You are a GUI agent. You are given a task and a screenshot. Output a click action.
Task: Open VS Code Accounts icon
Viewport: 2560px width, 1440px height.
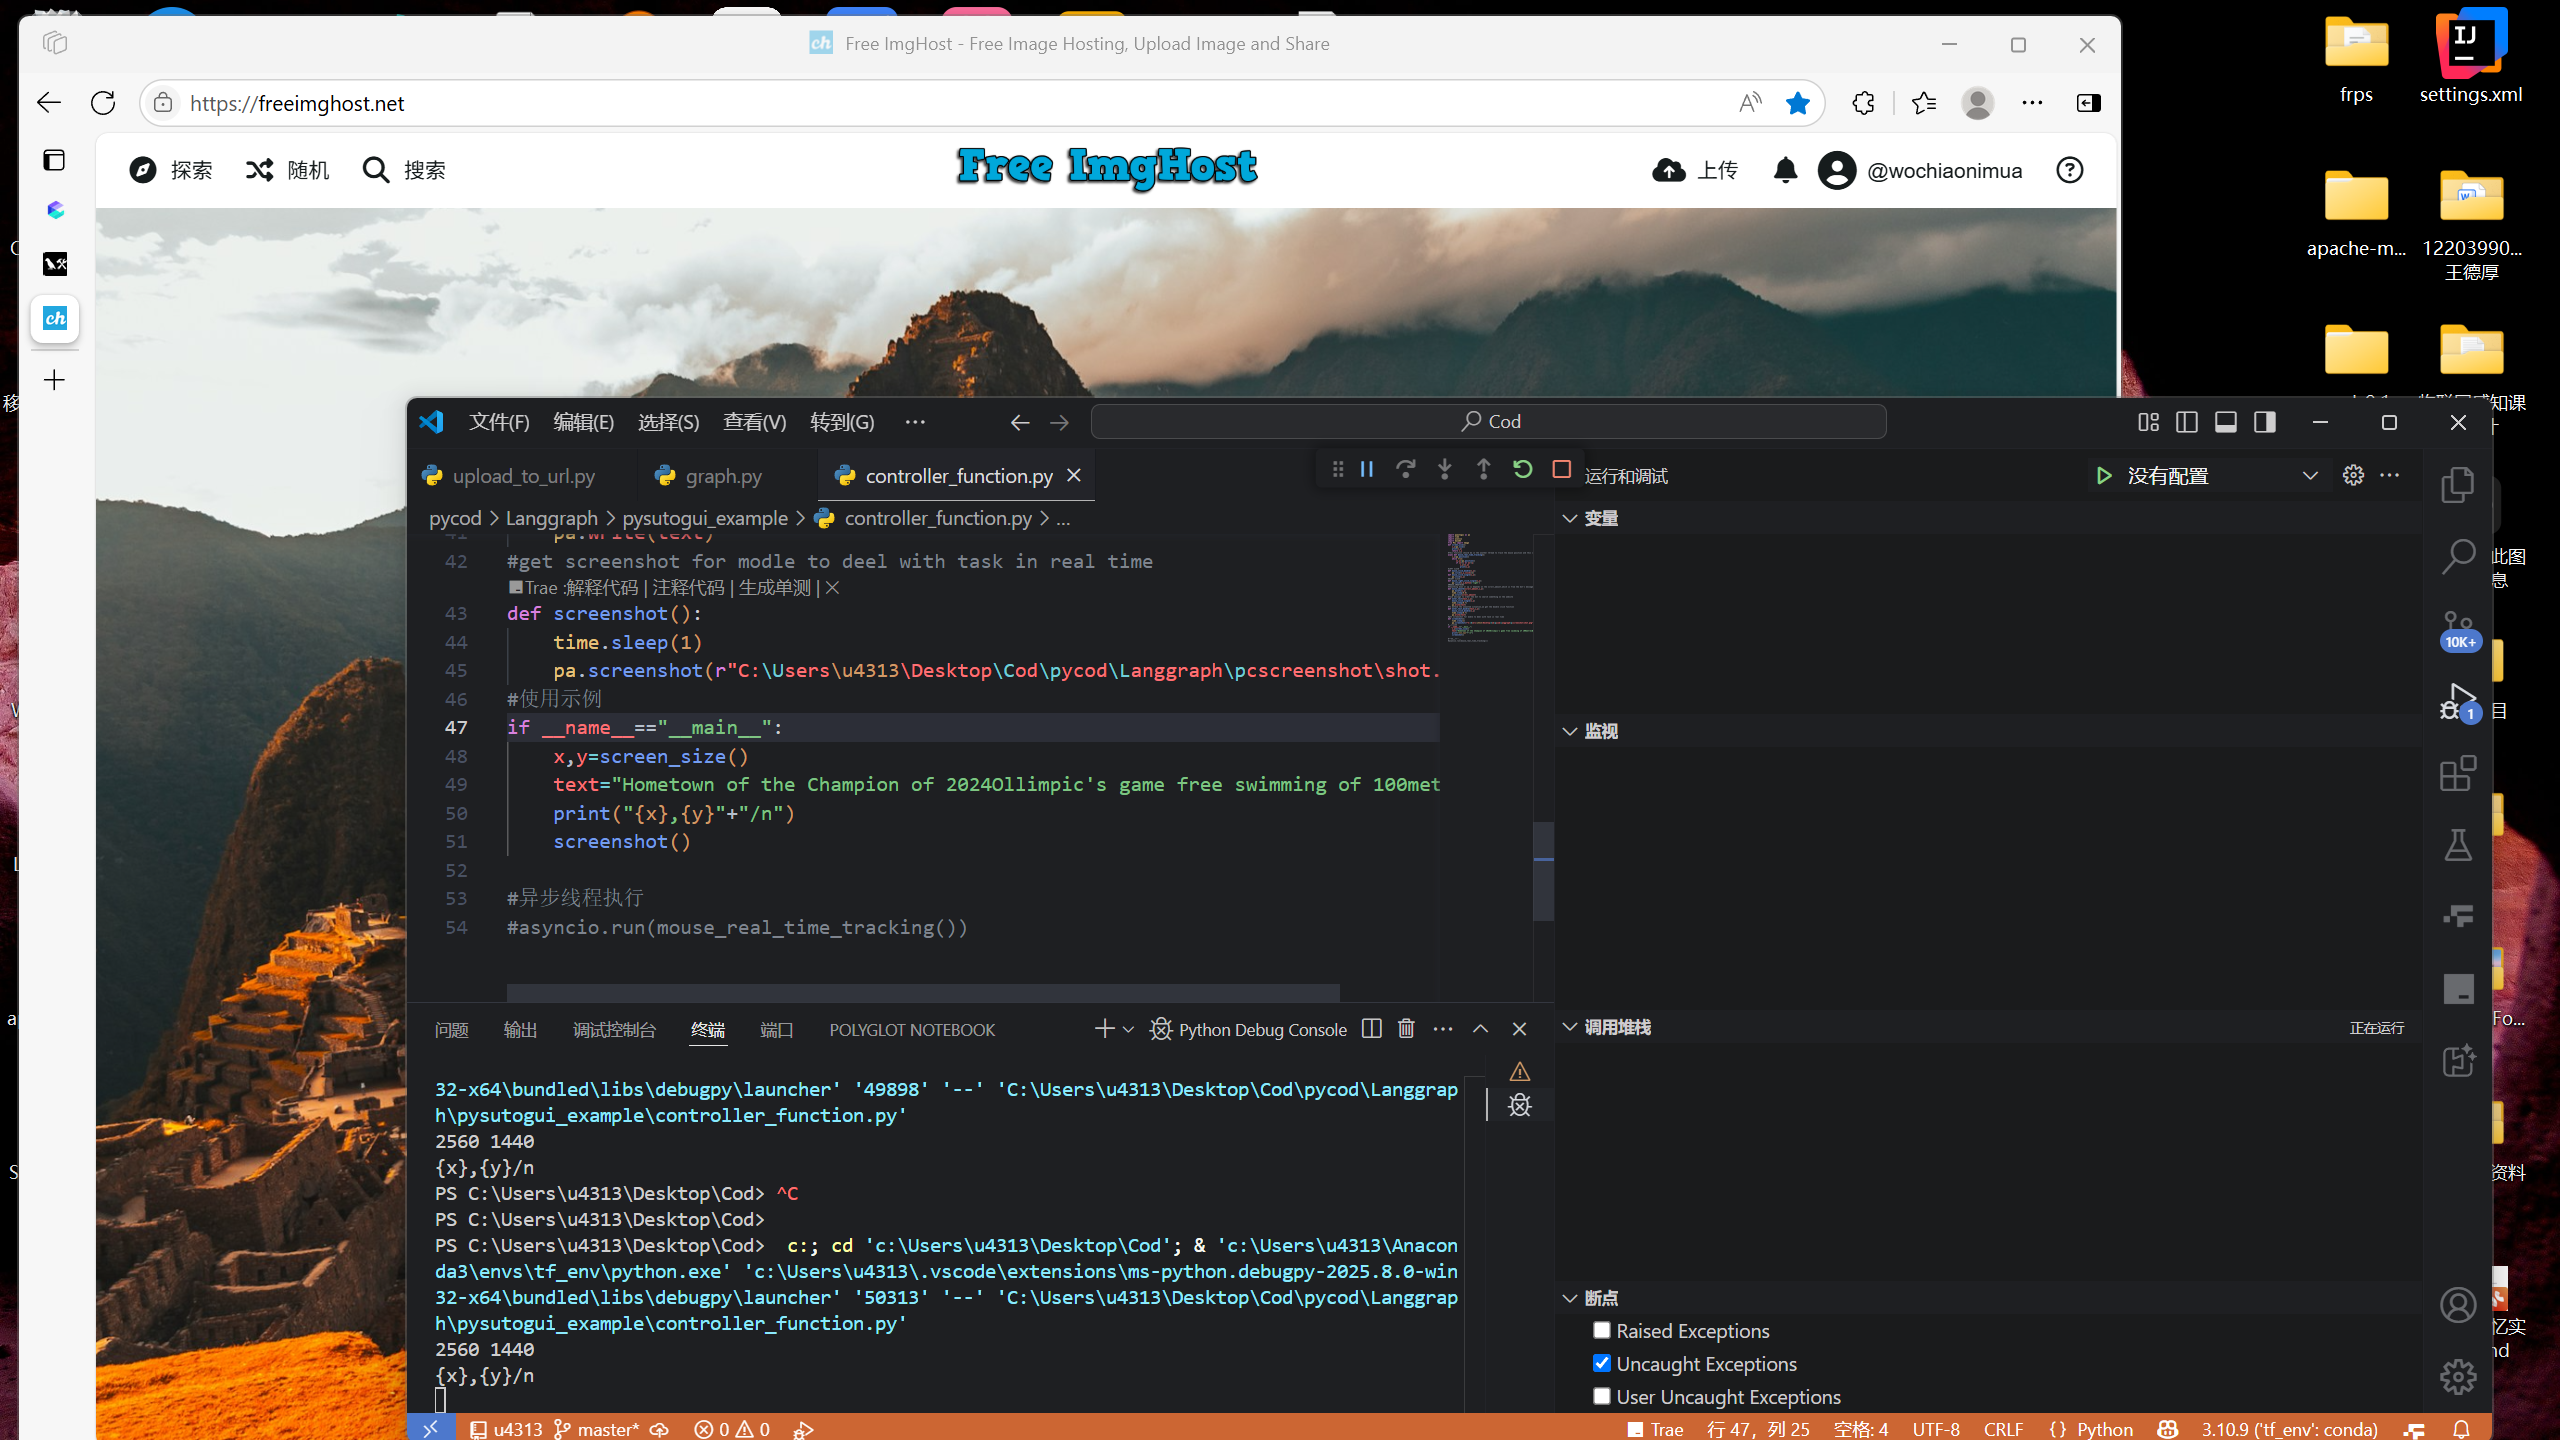pos(2457,1305)
